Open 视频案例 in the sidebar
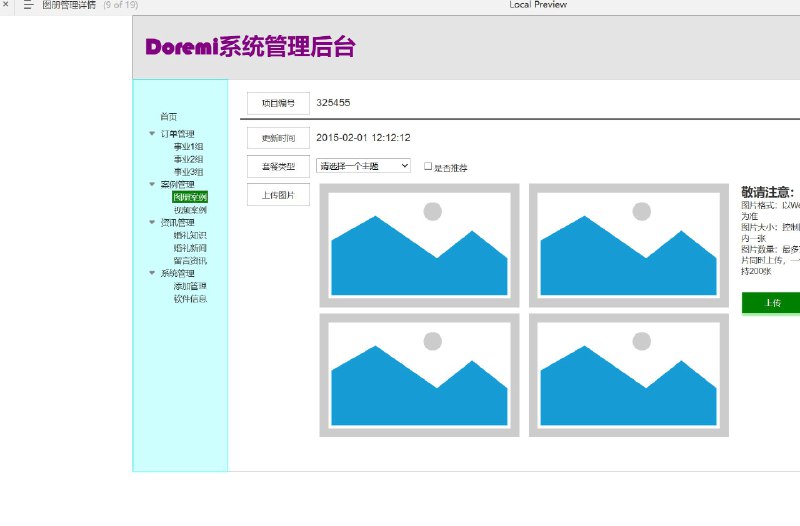 coord(190,210)
